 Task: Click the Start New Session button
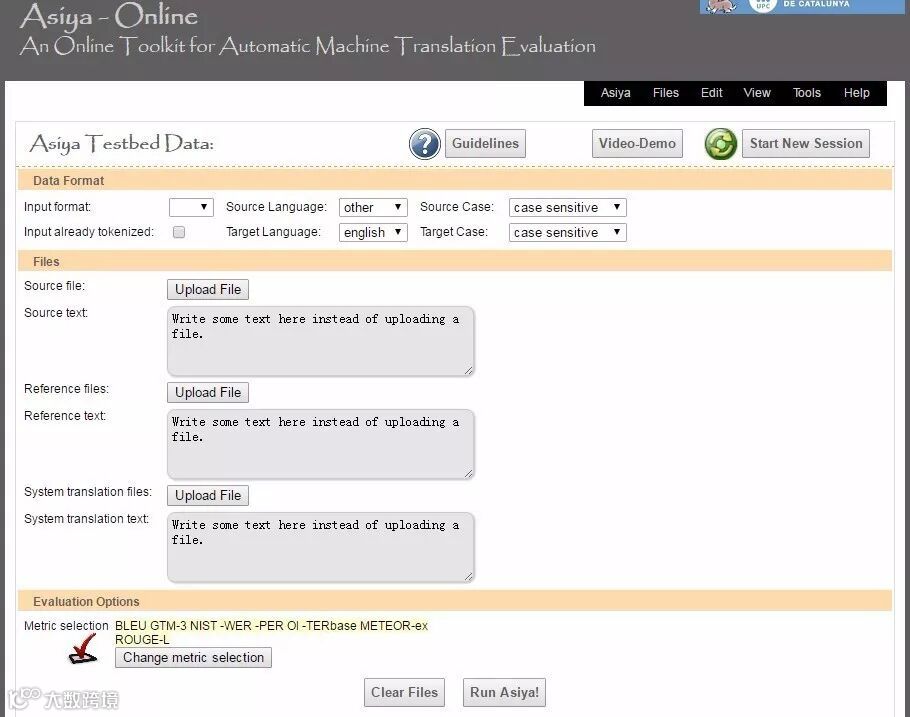click(x=806, y=143)
